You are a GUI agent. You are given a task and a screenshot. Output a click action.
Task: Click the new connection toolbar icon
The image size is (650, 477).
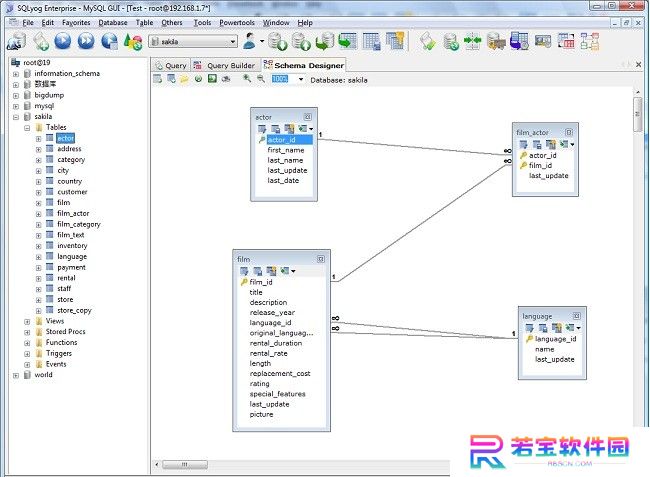17,41
